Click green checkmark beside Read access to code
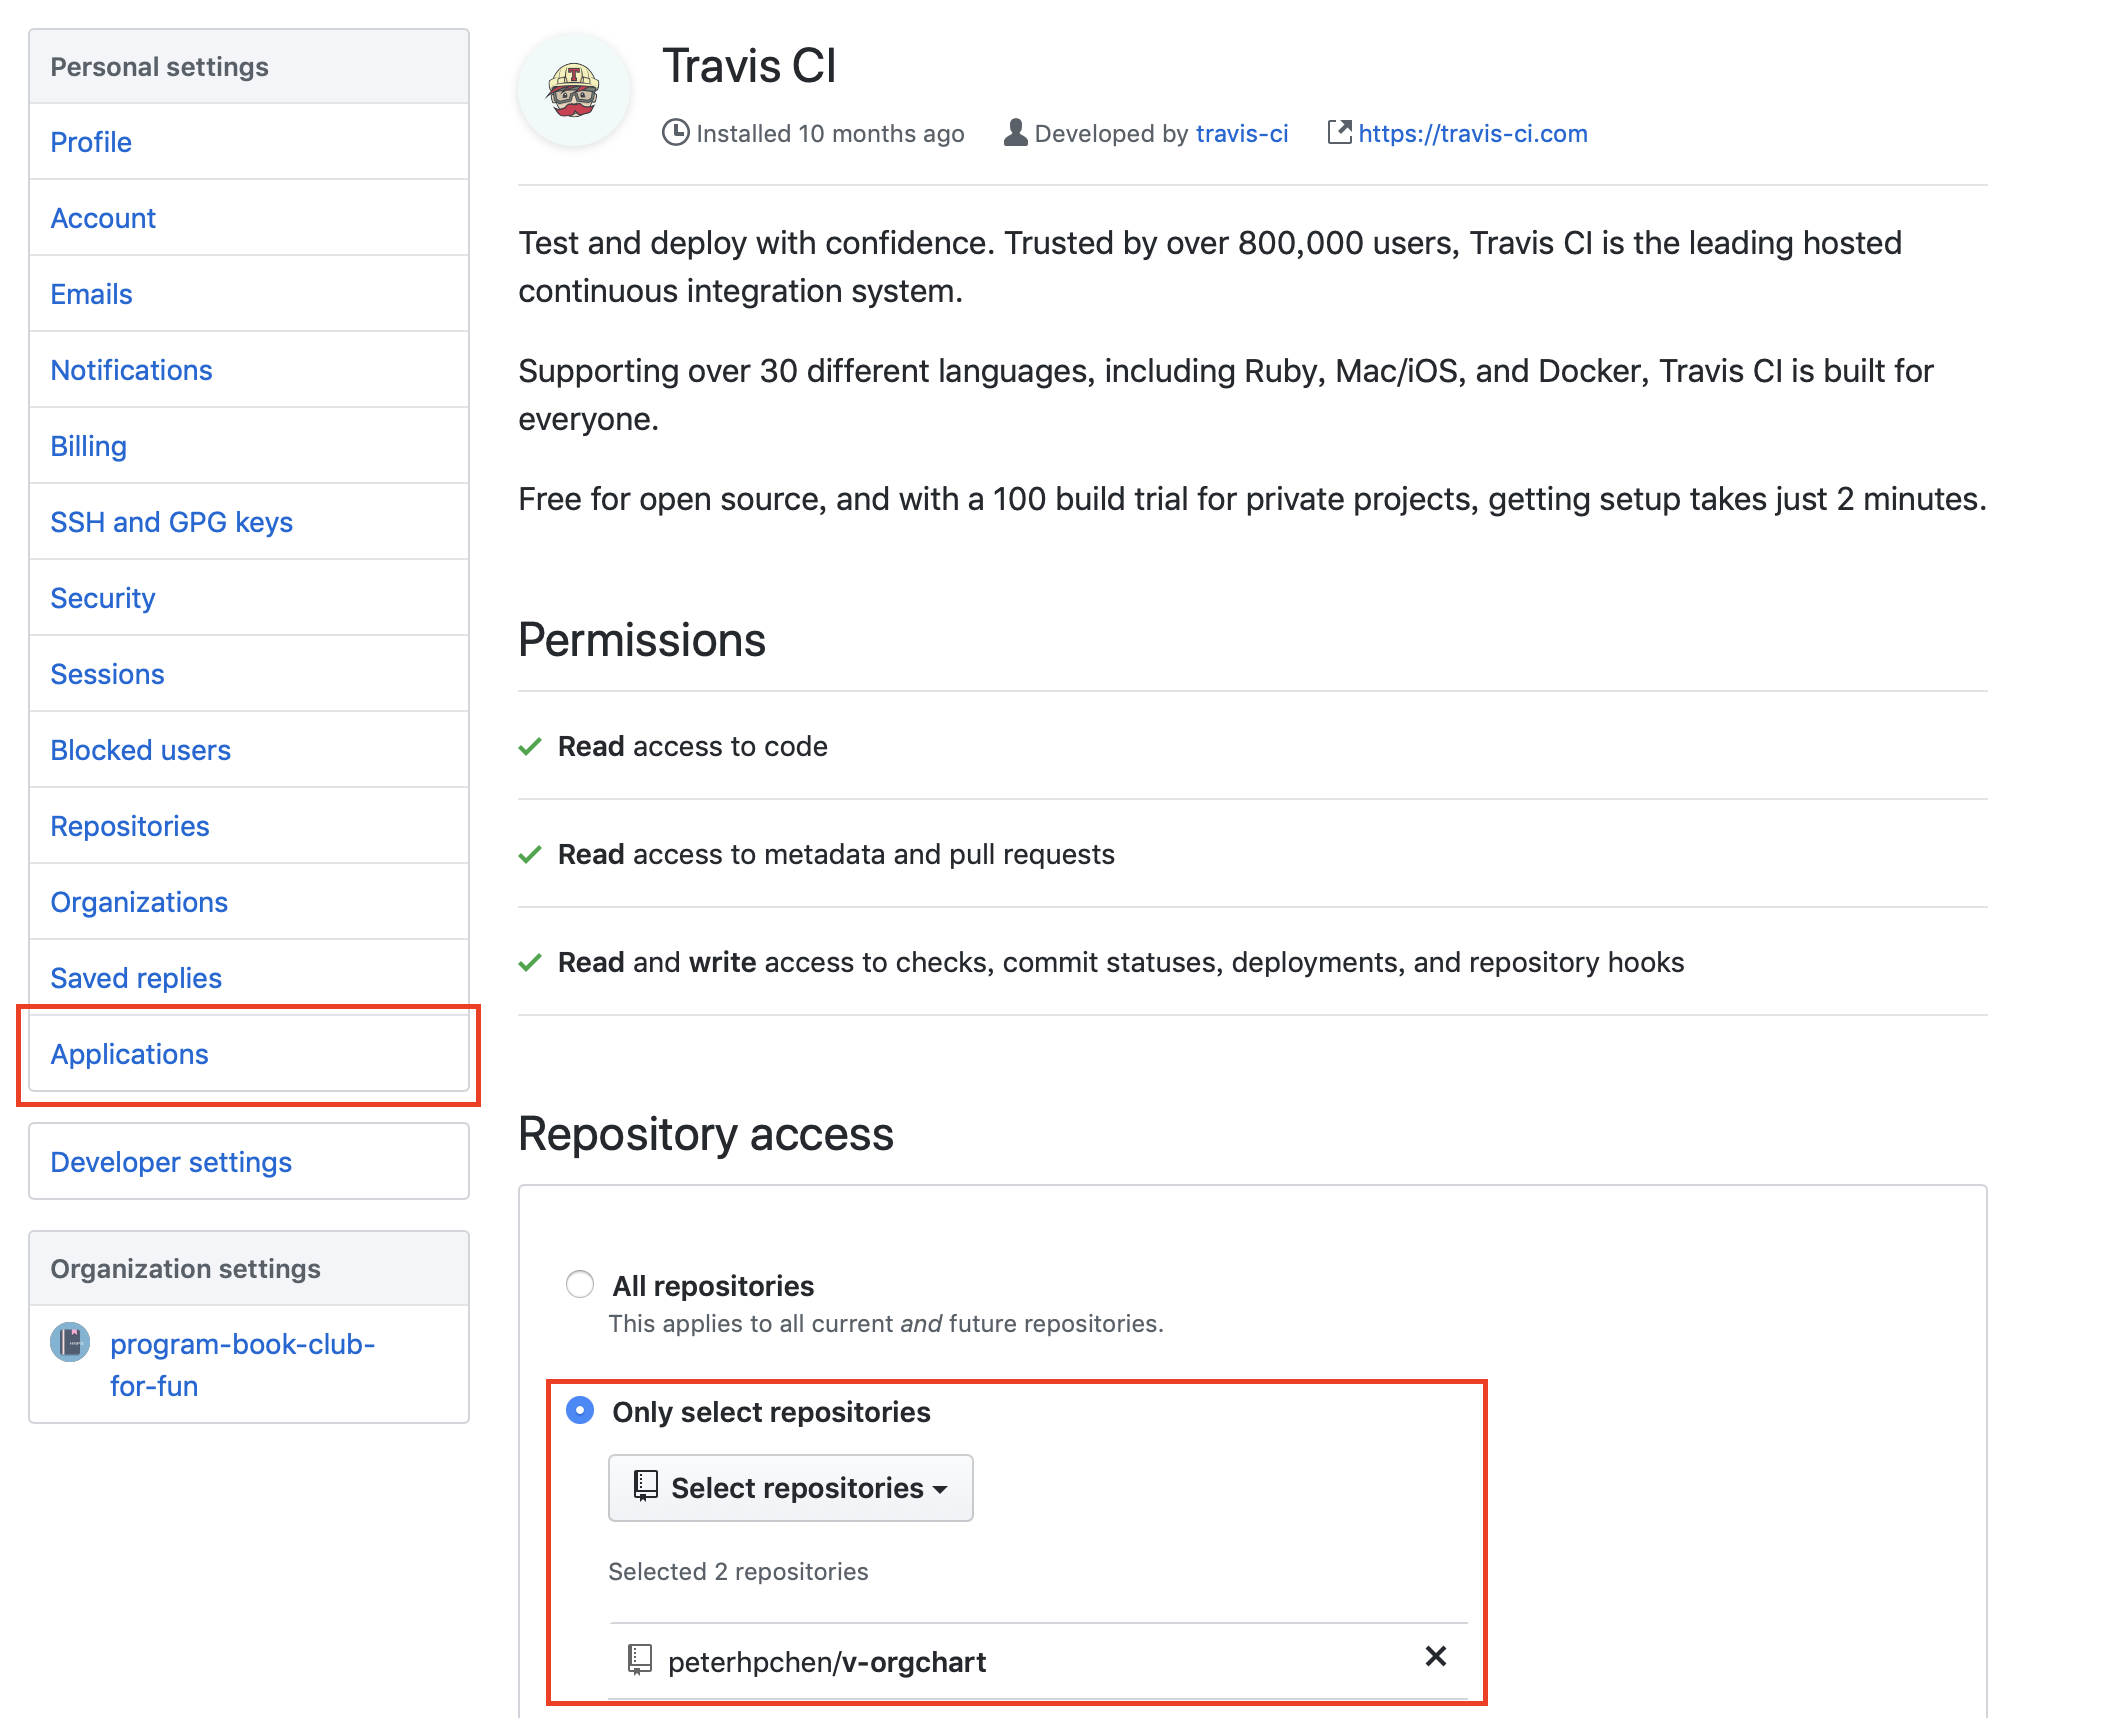This screenshot has height=1718, width=2114. tap(530, 746)
